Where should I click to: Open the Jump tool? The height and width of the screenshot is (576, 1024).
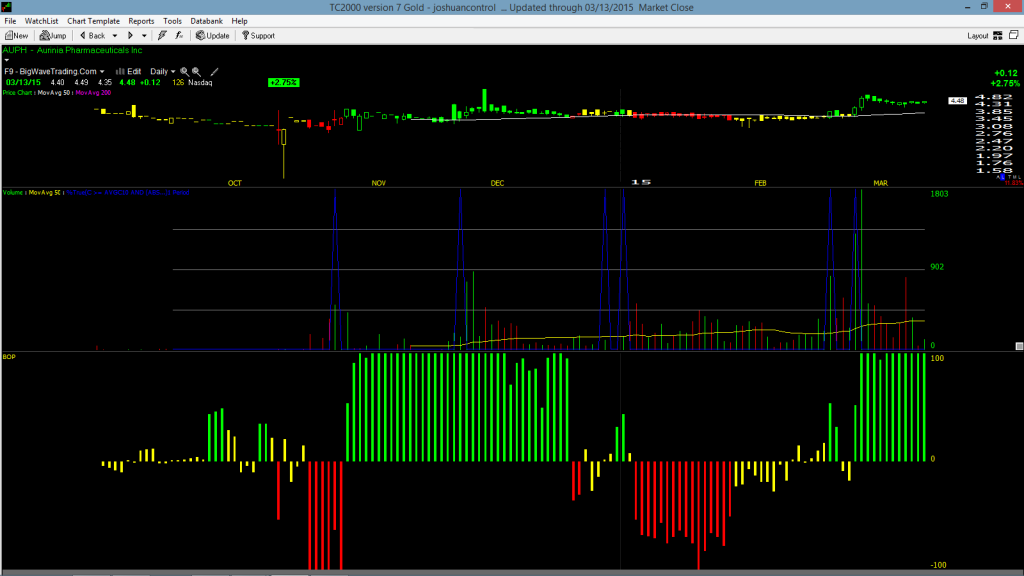click(x=53, y=35)
